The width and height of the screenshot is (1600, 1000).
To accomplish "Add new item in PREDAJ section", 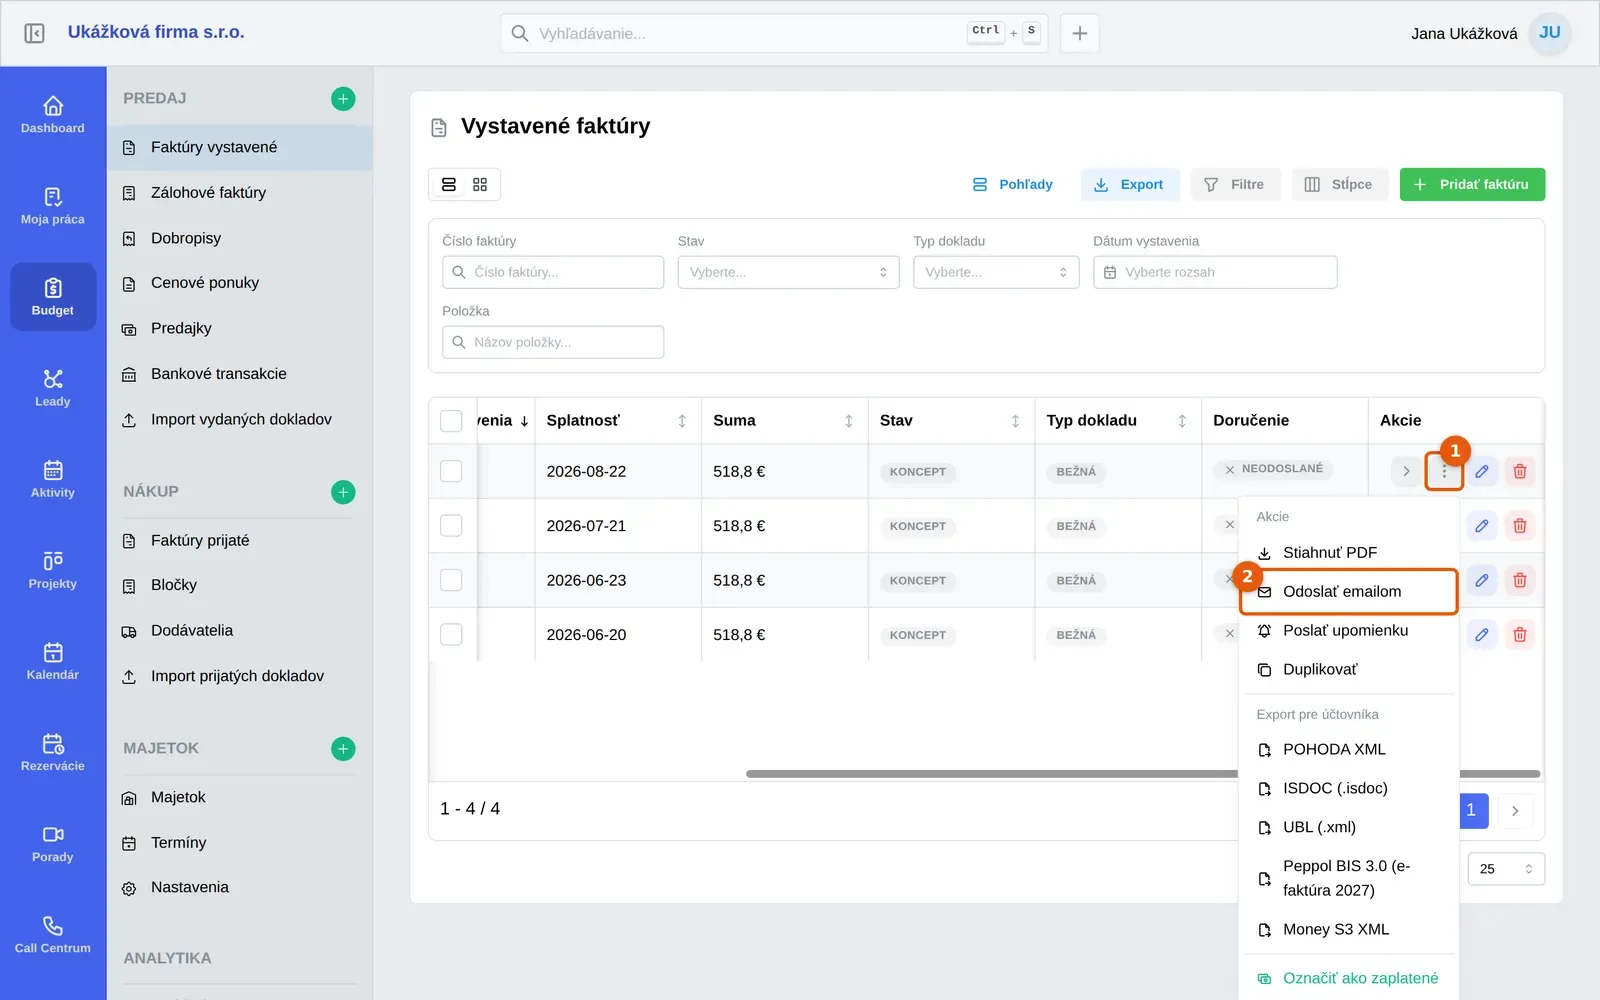I will (343, 99).
